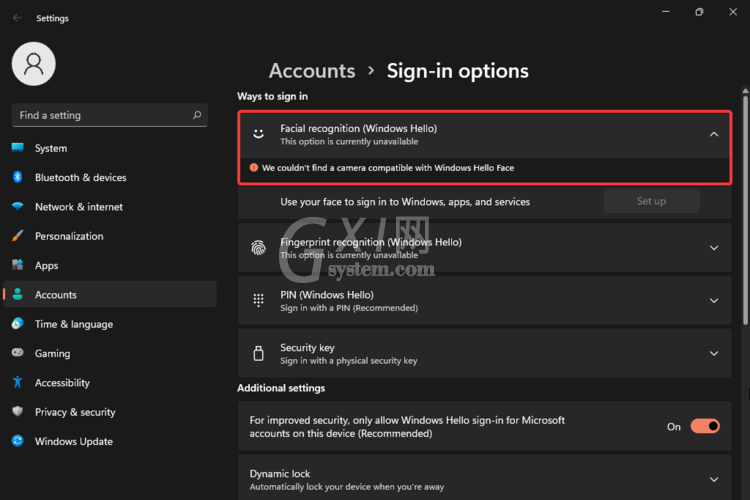Image resolution: width=750 pixels, height=500 pixels.
Task: Open Gaming settings
Action: [110, 353]
